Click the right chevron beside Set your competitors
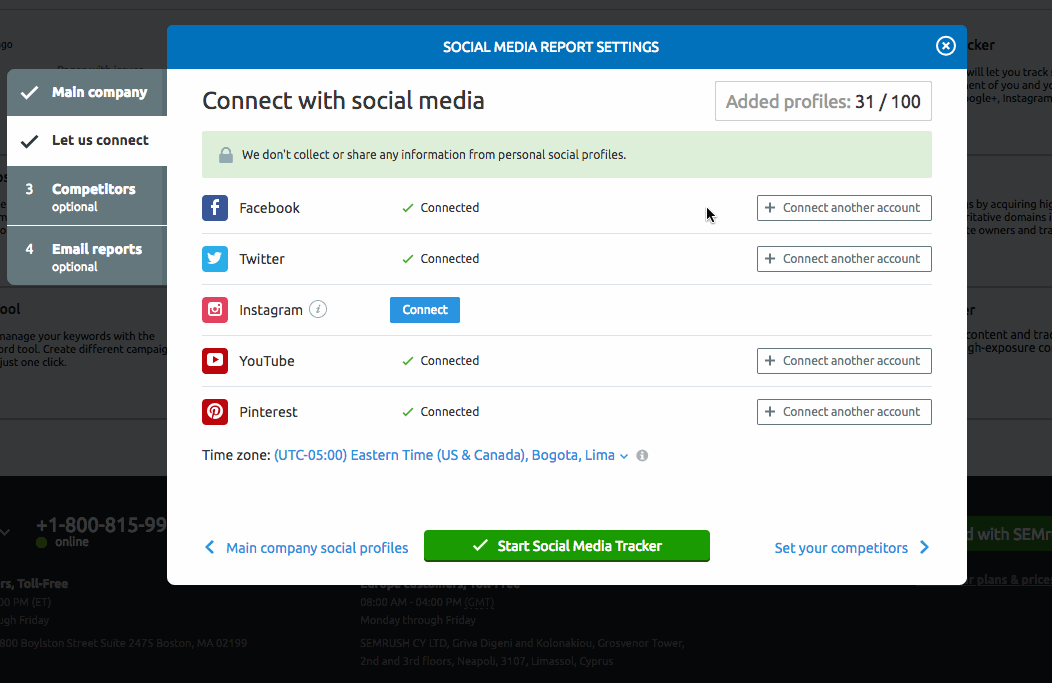1052x683 pixels. pos(925,547)
